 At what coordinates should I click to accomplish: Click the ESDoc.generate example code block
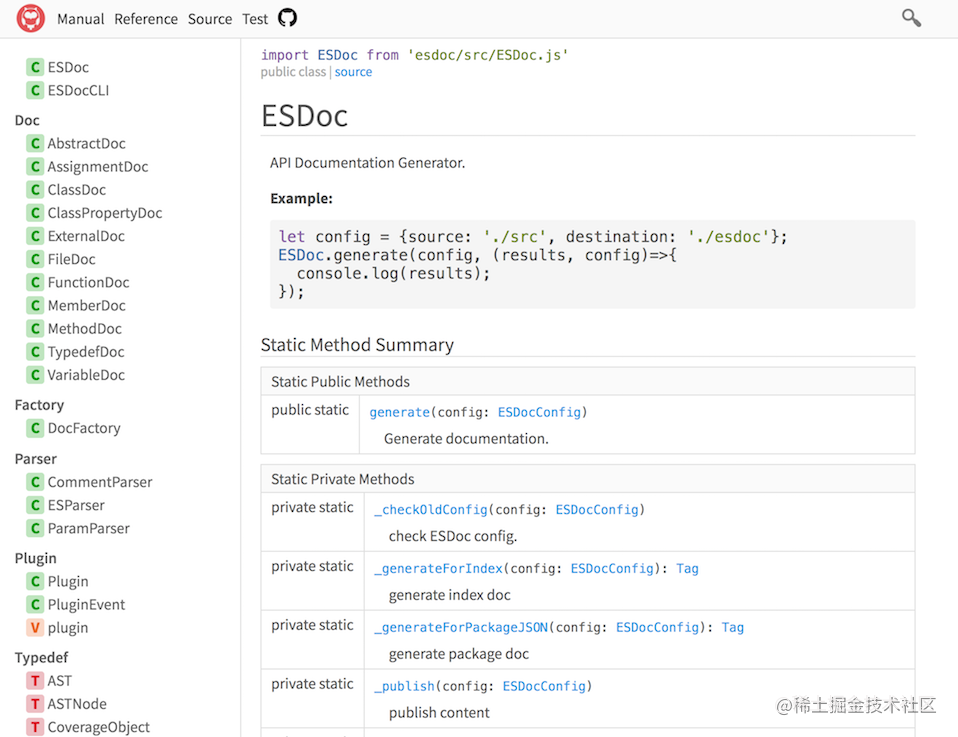tap(593, 264)
